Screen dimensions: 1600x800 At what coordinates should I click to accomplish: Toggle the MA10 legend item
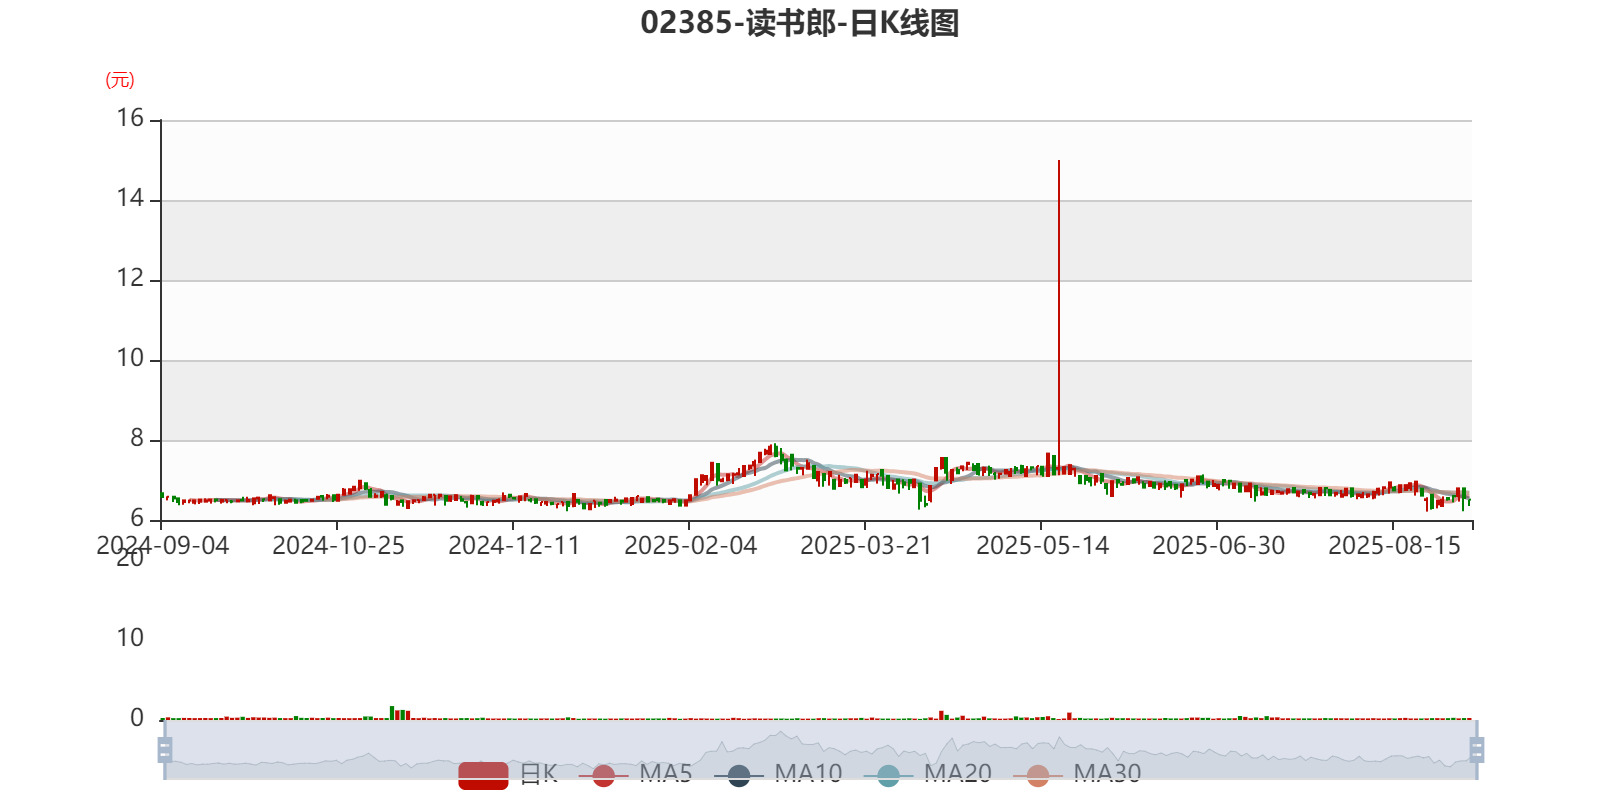pos(778,774)
